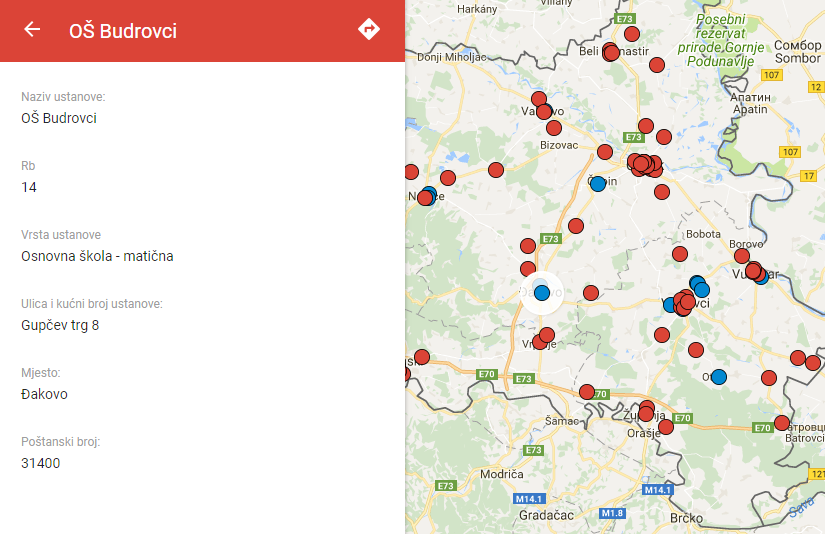Viewport: 825px width, 534px height.
Task: Click the Gradačac map label
Action: 546,515
